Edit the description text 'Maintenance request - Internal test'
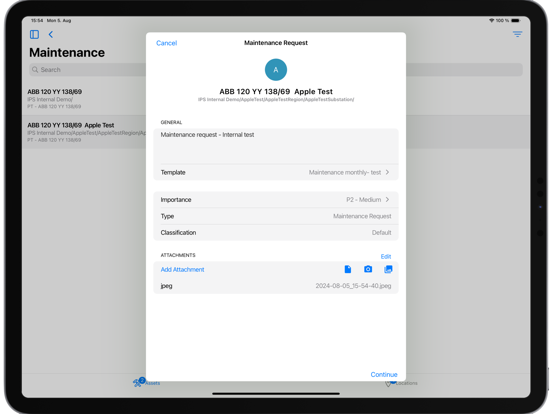 [x=276, y=146]
